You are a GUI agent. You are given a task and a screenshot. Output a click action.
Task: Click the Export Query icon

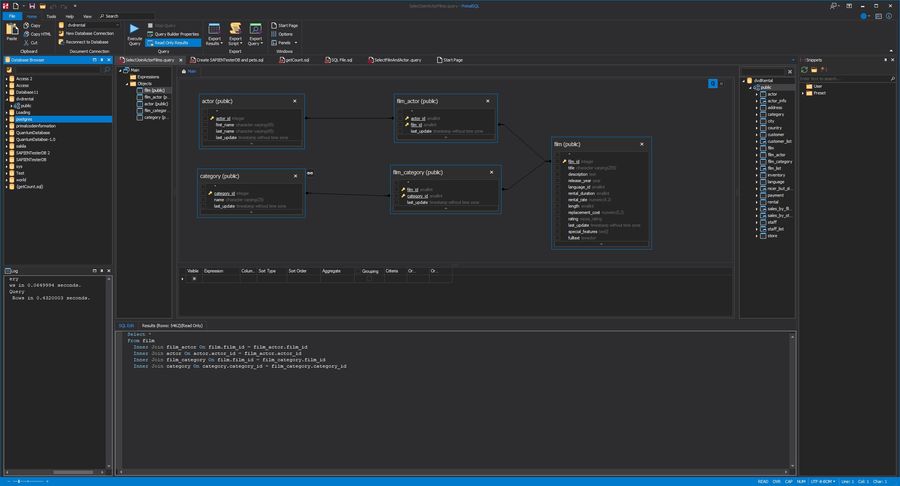[256, 29]
